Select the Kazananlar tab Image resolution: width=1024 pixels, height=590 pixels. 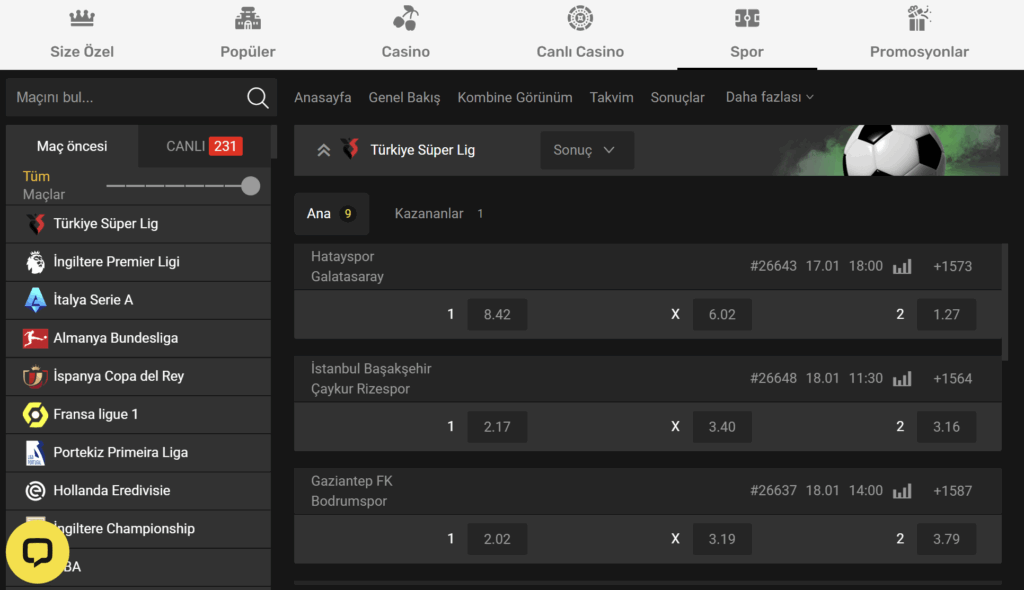tap(439, 214)
